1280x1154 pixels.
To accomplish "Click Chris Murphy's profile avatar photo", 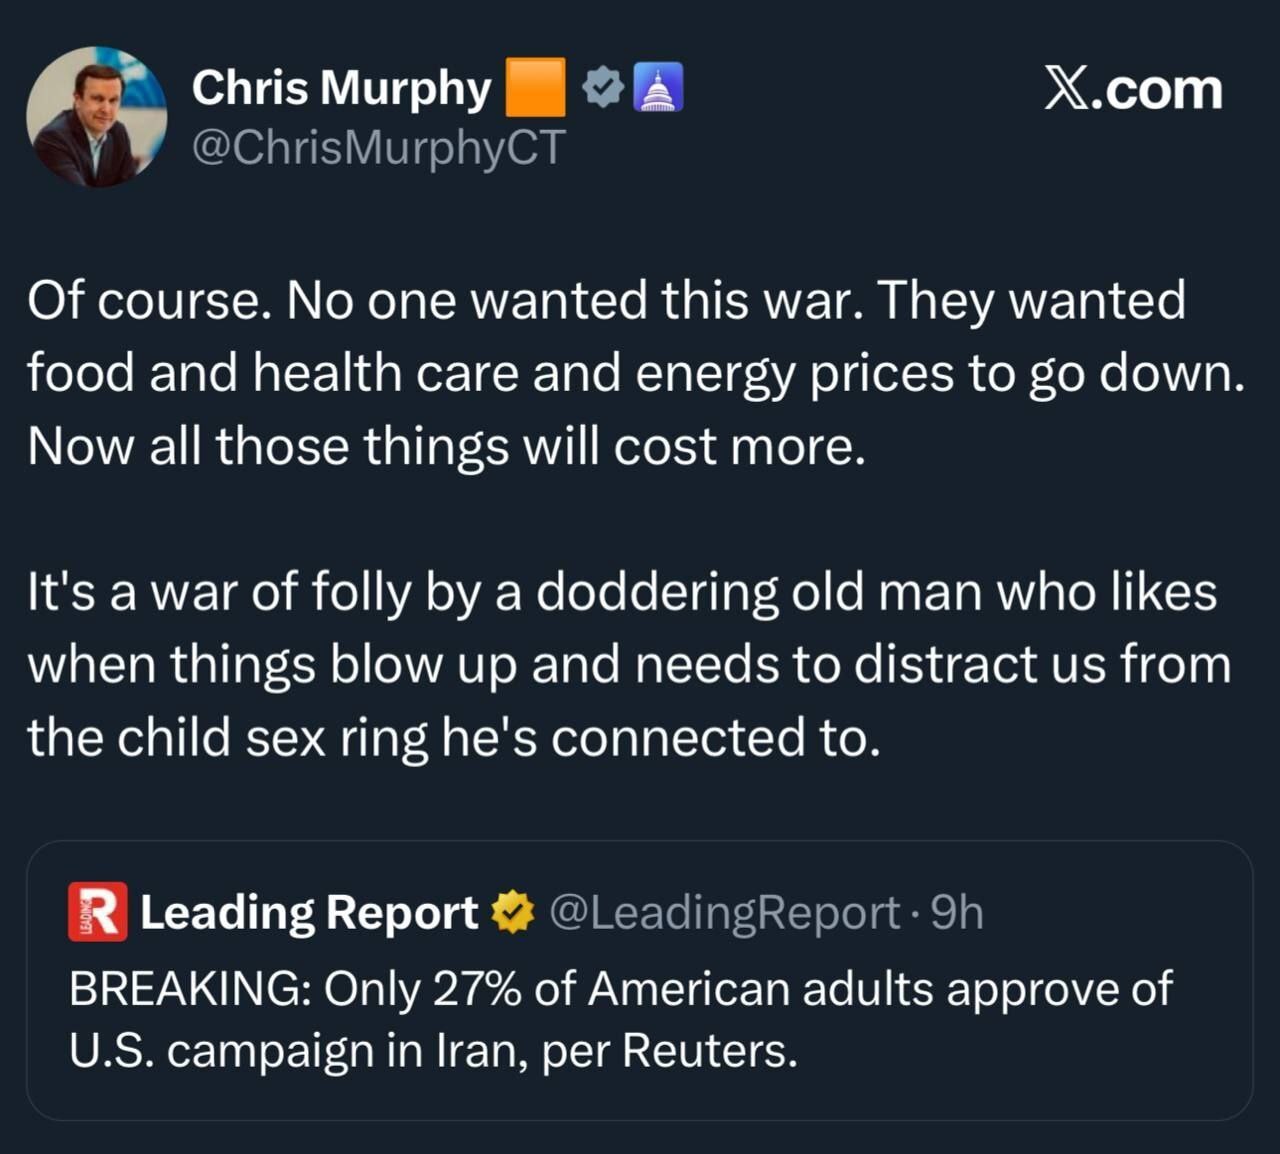I will pyautogui.click(x=97, y=117).
